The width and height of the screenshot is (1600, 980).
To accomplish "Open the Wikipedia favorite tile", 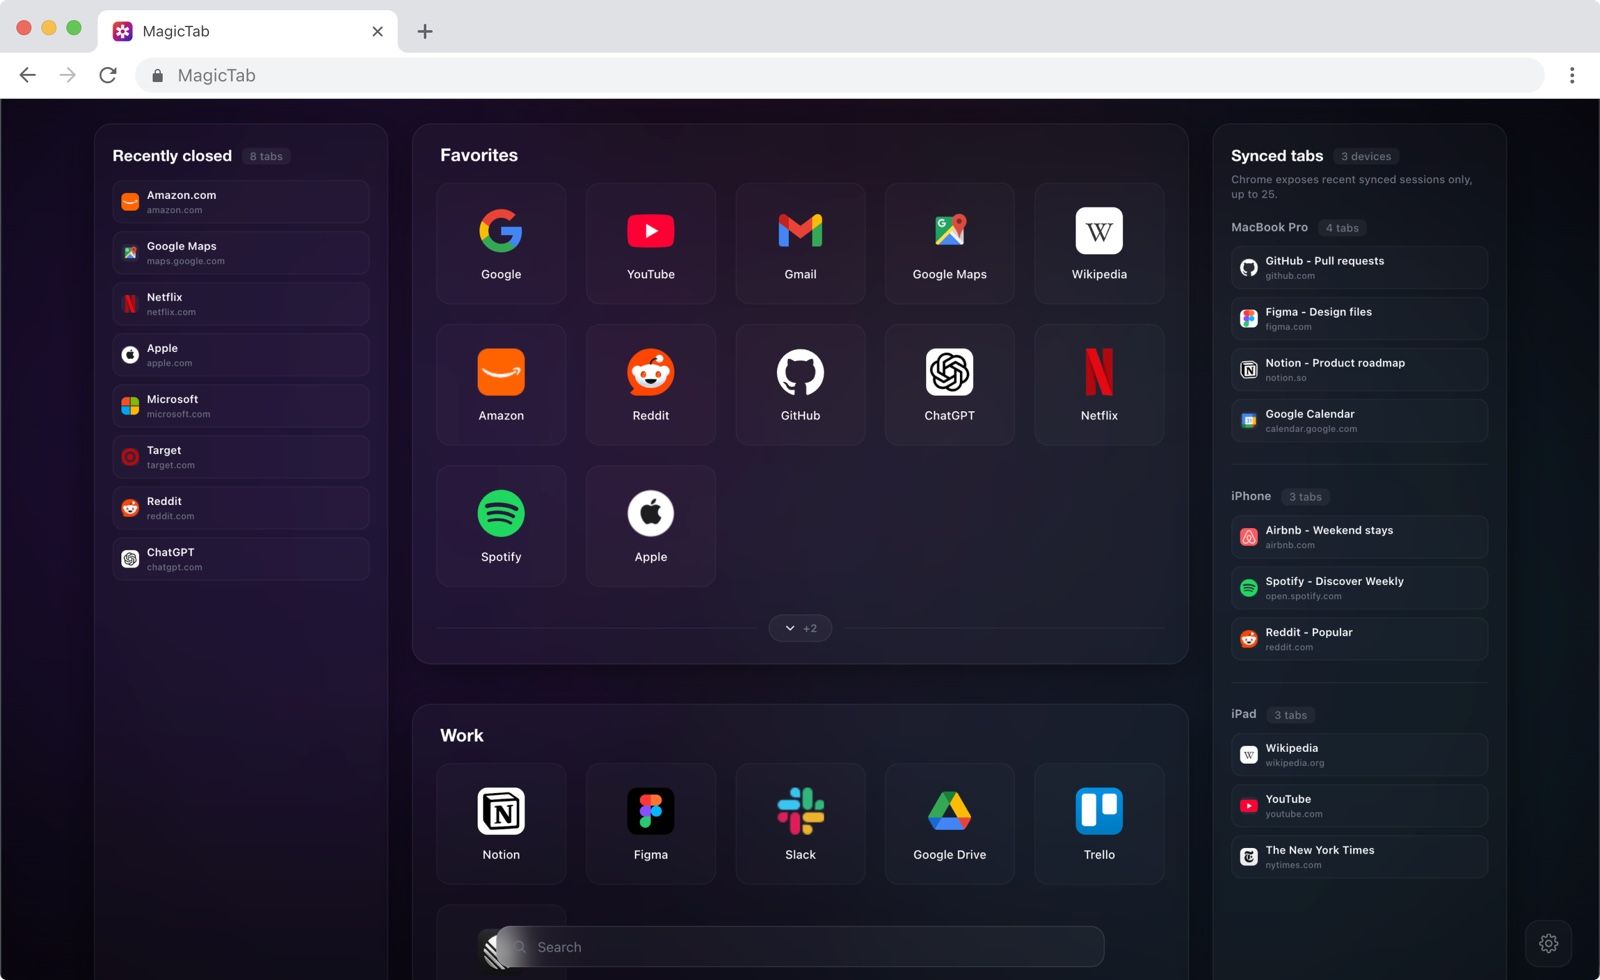I will (1099, 243).
